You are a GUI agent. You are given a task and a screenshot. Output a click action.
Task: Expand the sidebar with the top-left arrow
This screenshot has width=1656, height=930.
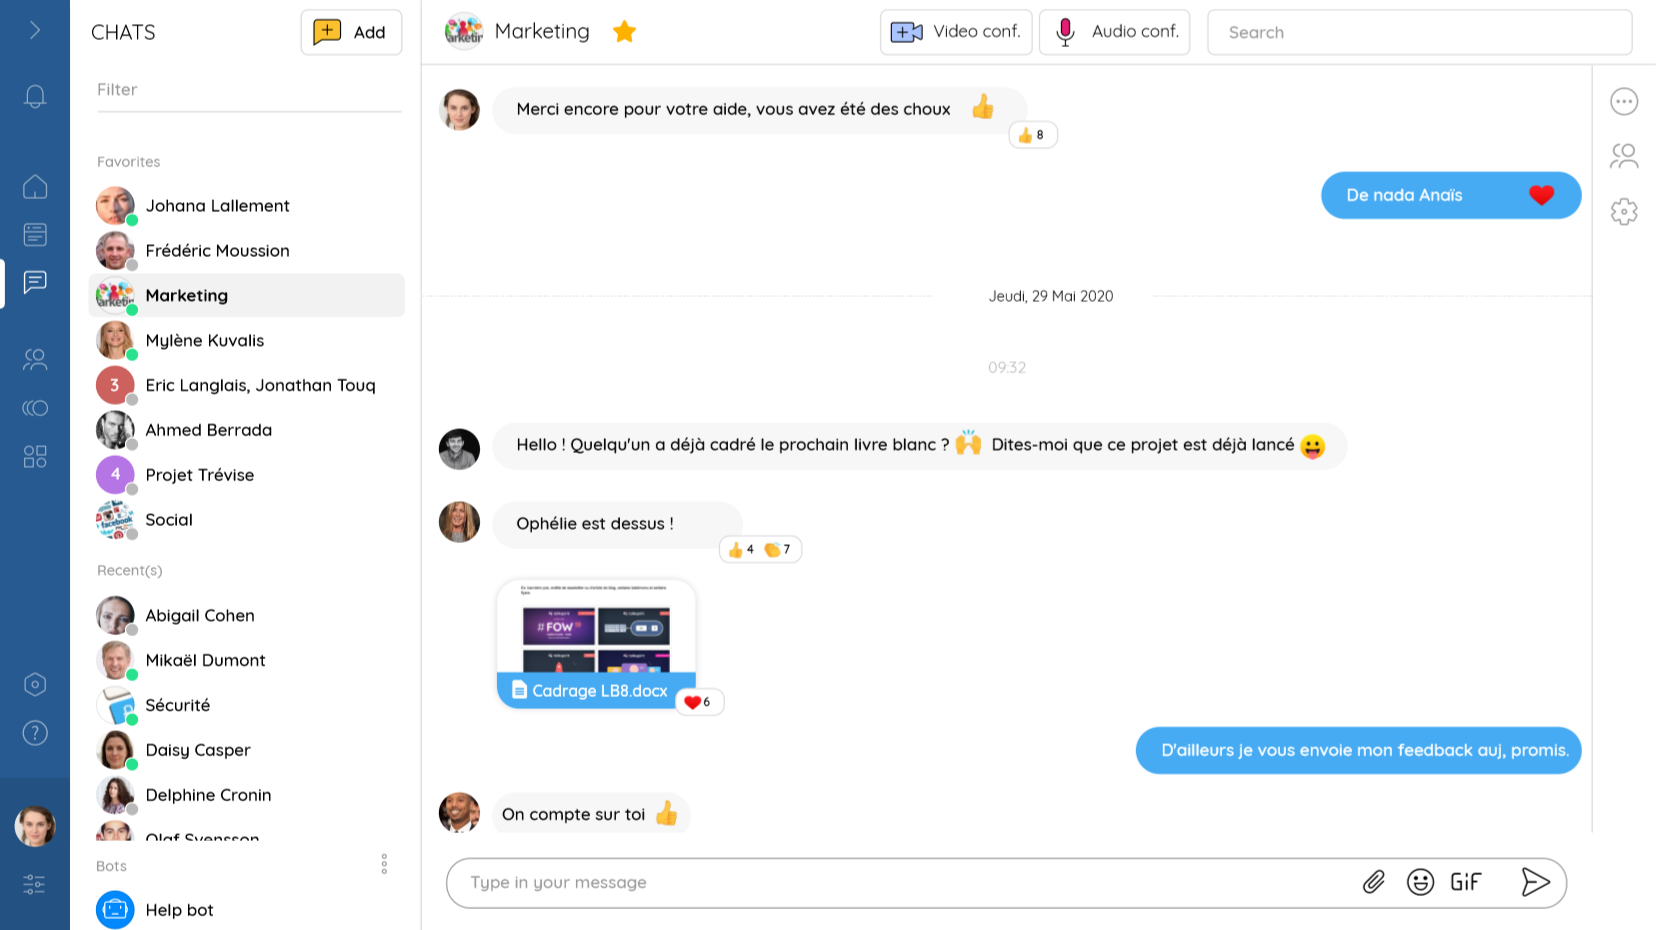click(36, 29)
